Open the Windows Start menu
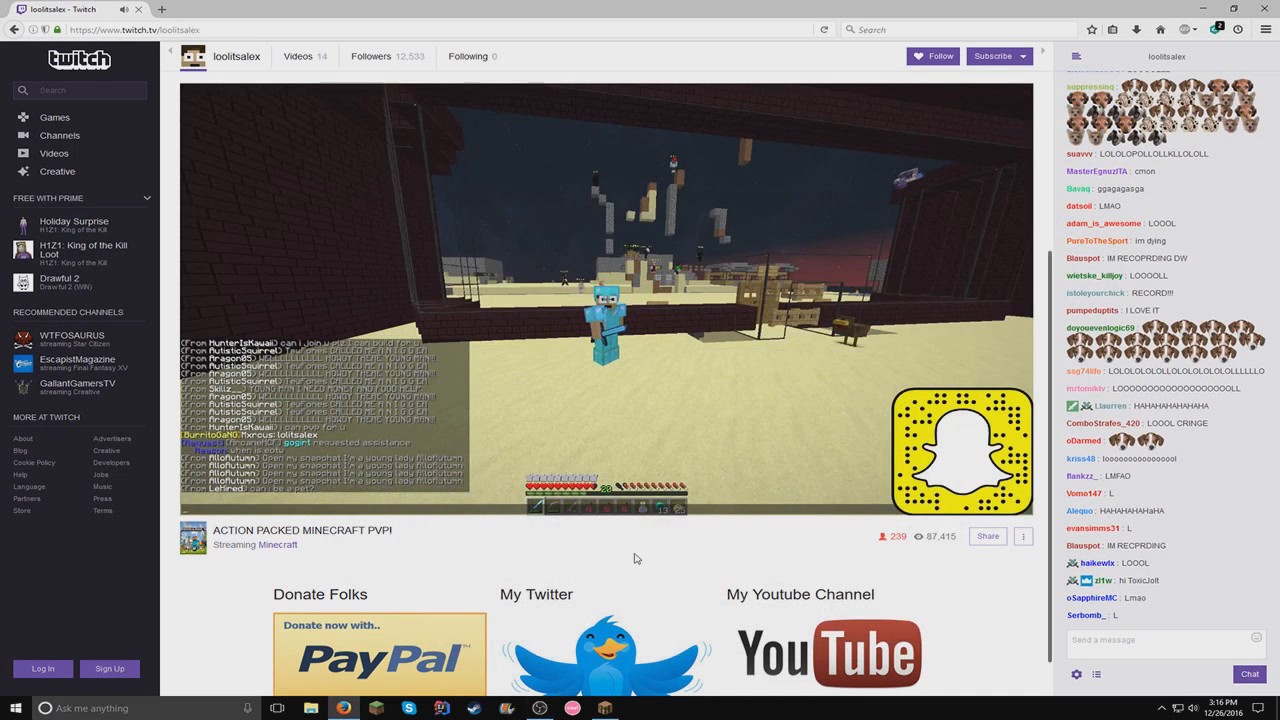The height and width of the screenshot is (720, 1280). pyautogui.click(x=15, y=708)
